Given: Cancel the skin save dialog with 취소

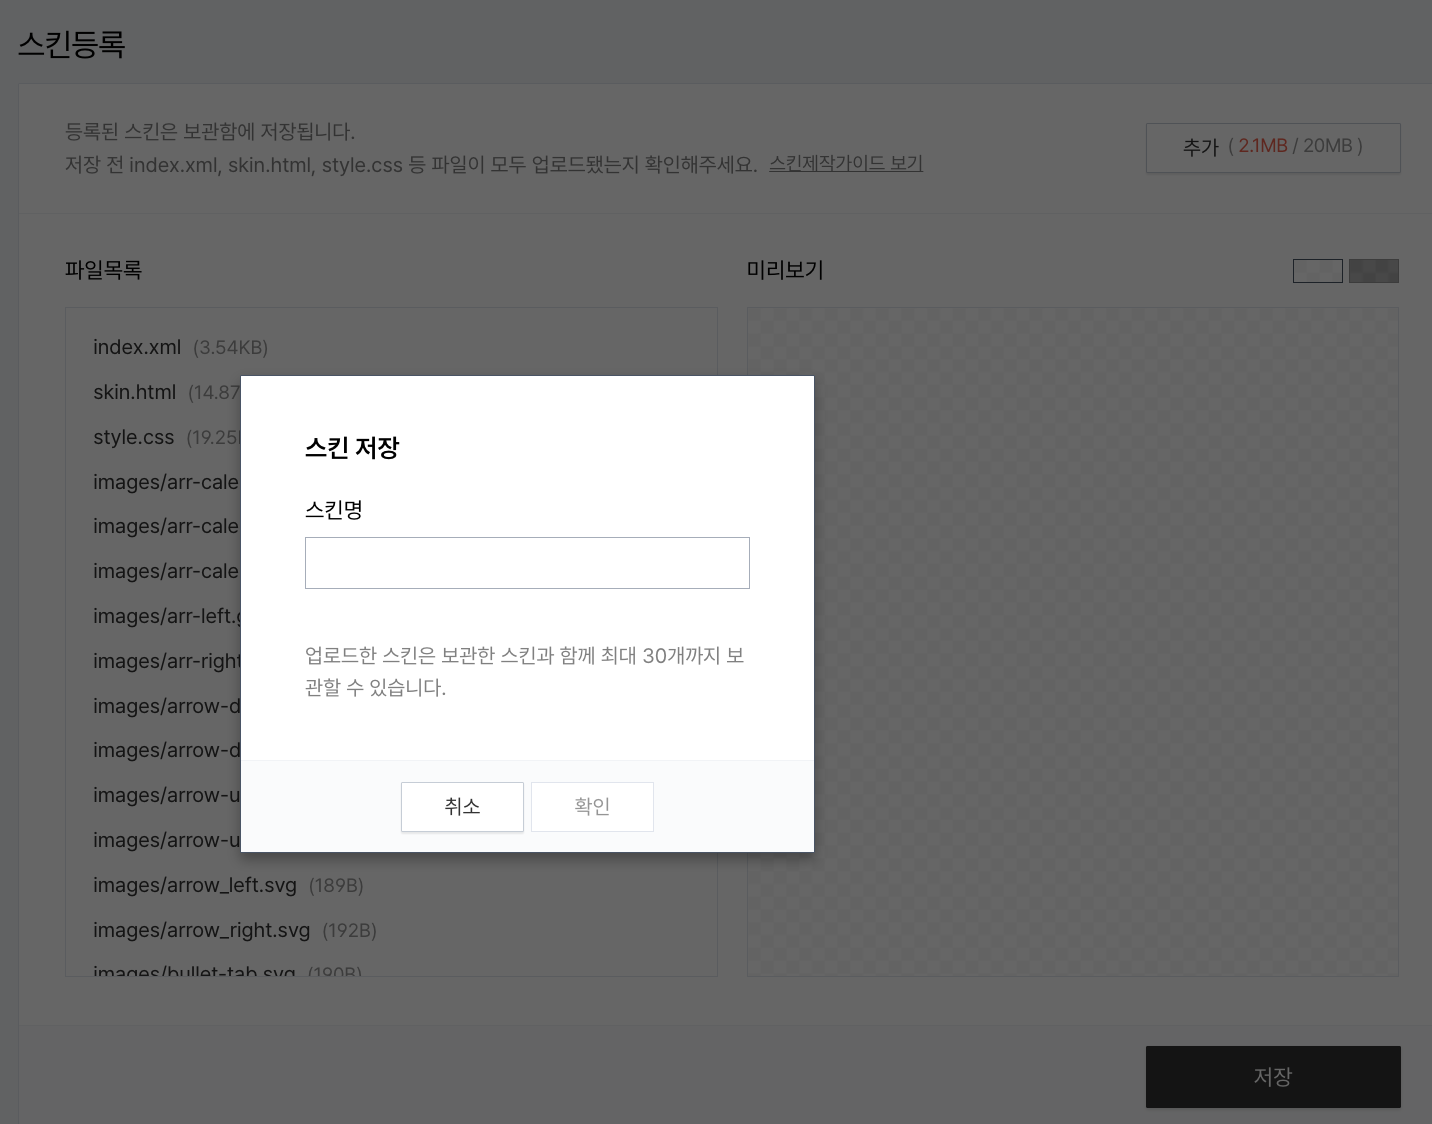Looking at the screenshot, I should (x=462, y=807).
